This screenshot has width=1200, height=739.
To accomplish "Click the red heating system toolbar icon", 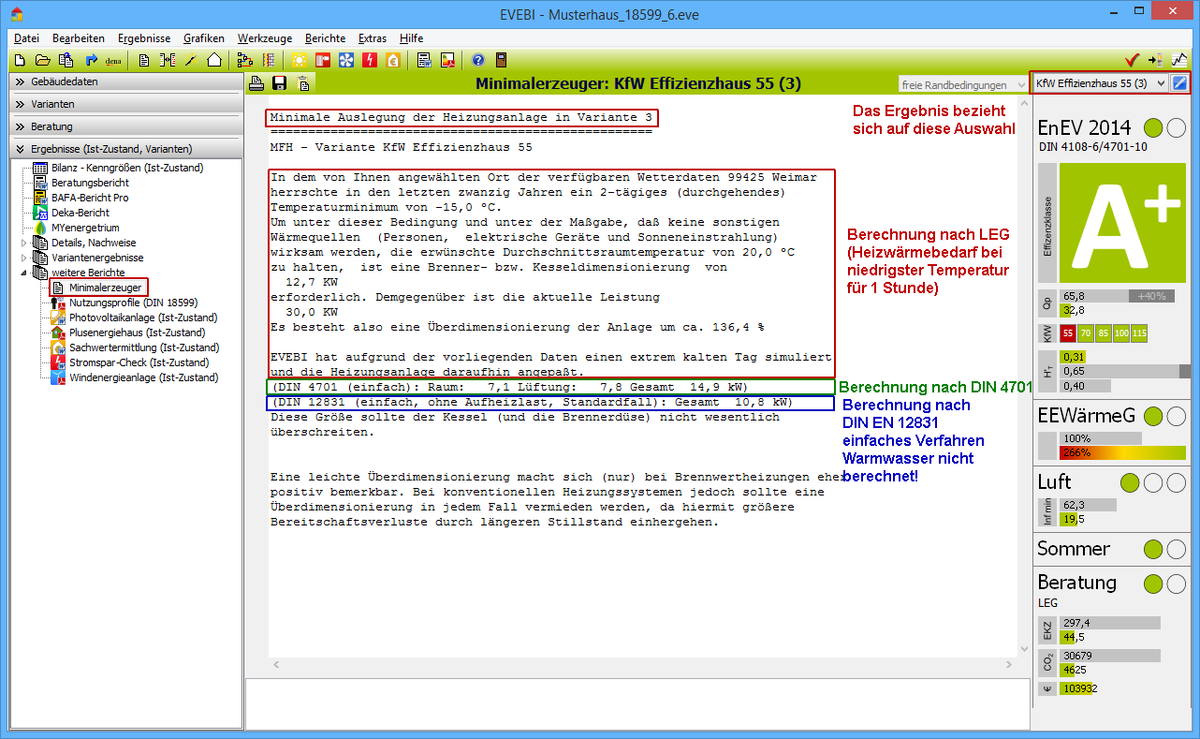I will coord(323,60).
